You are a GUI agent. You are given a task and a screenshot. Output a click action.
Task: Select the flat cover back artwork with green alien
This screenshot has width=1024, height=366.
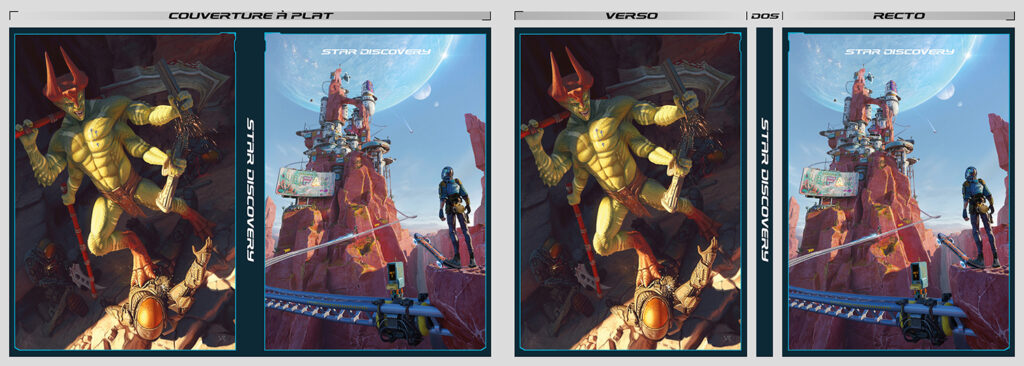click(125, 192)
